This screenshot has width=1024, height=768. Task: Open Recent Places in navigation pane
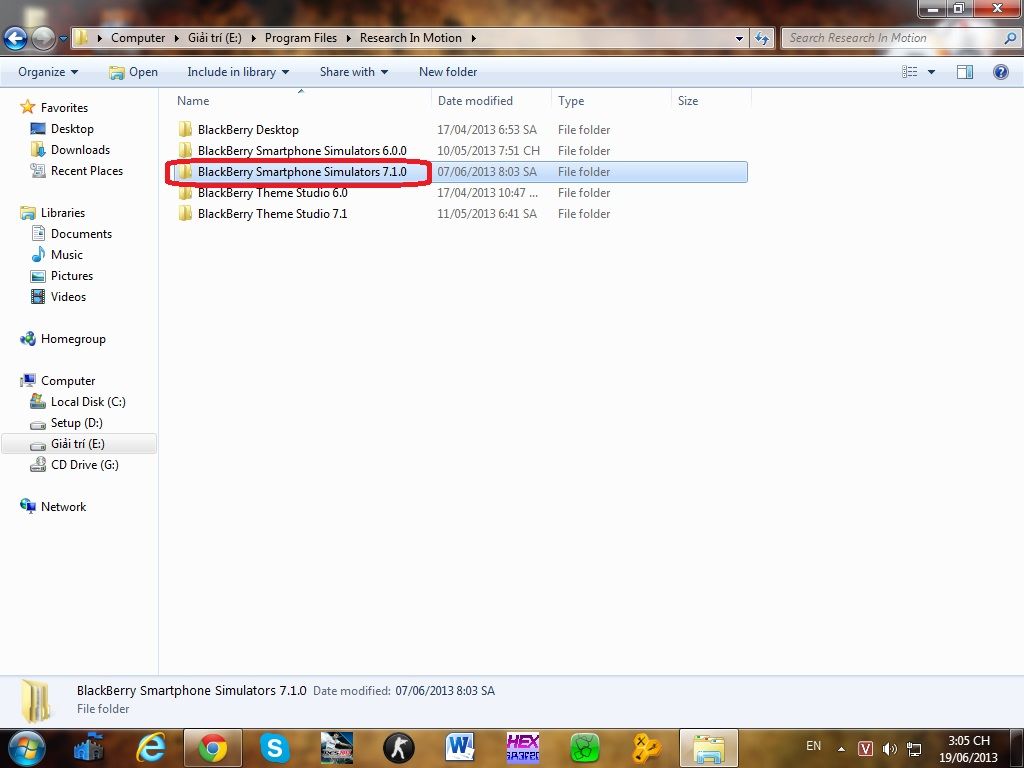pyautogui.click(x=87, y=170)
